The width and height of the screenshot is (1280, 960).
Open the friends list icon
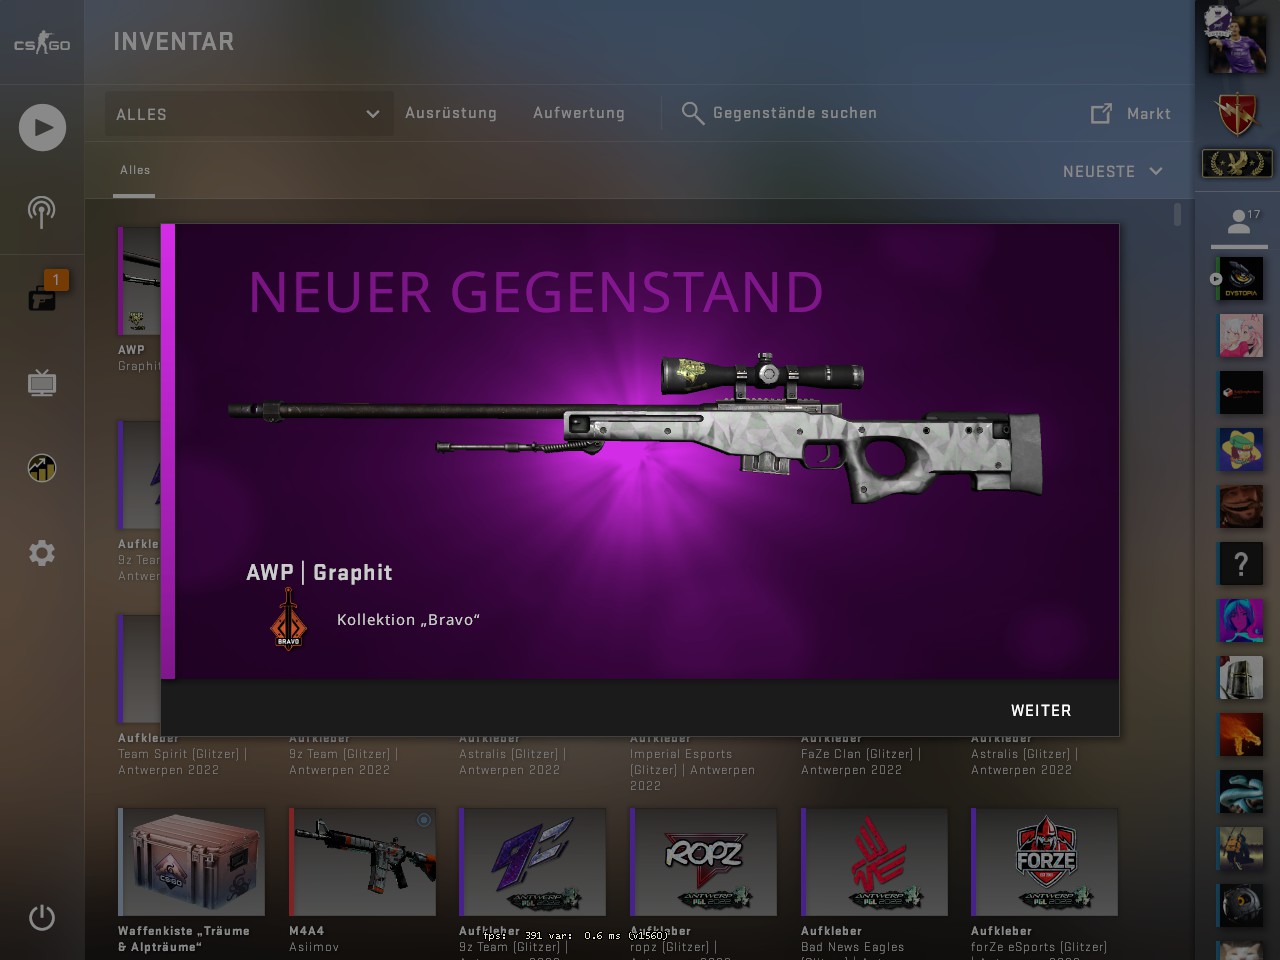(1240, 222)
